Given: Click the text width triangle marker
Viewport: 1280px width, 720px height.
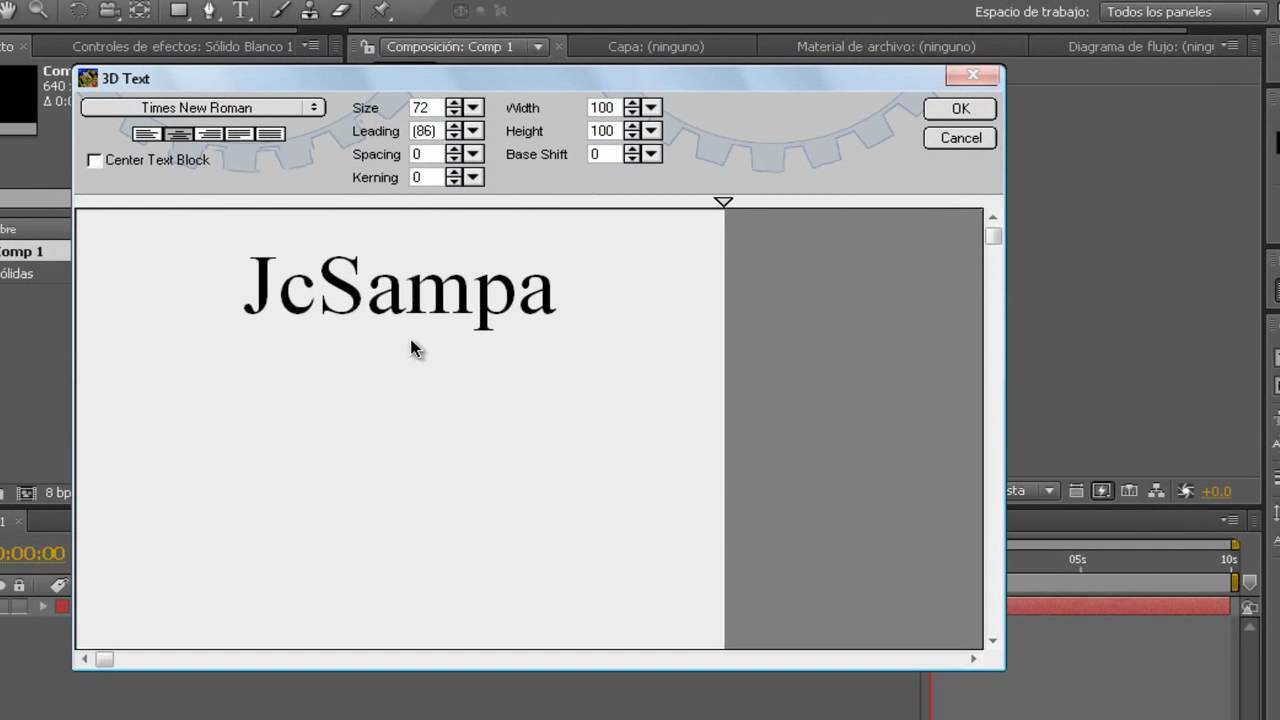Looking at the screenshot, I should (x=723, y=202).
